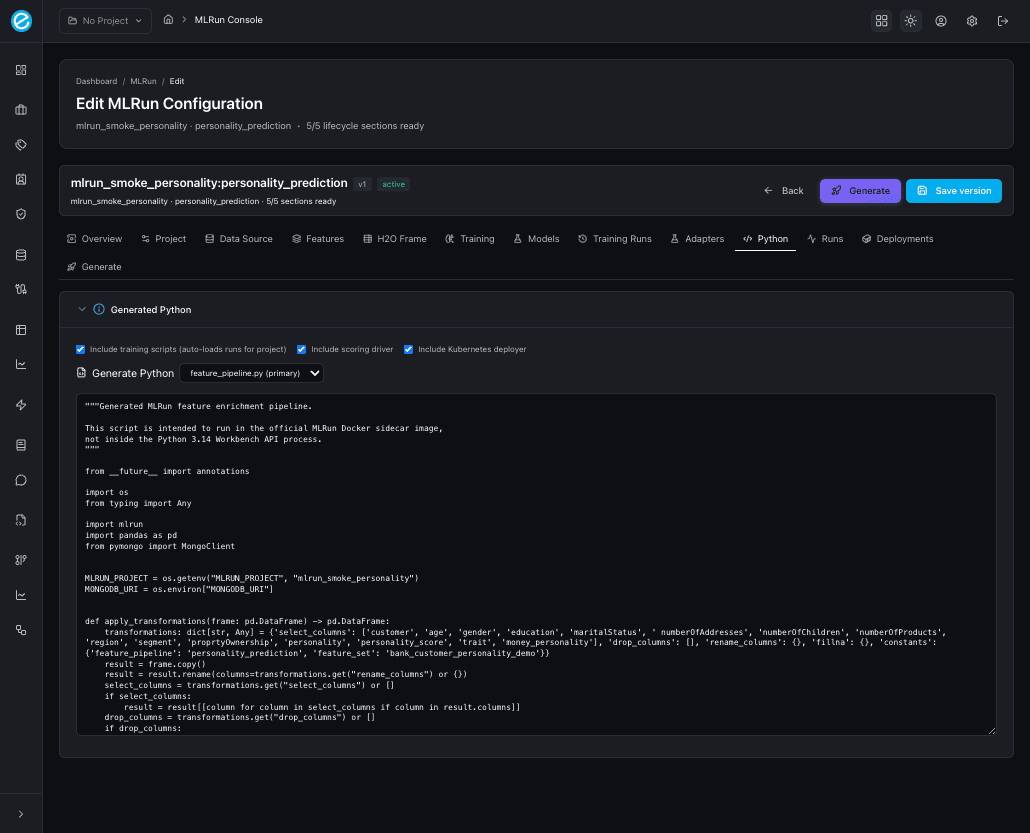Click the lightning bolt sidebar icon
Viewport: 1030px width, 833px height.
pos(20,405)
